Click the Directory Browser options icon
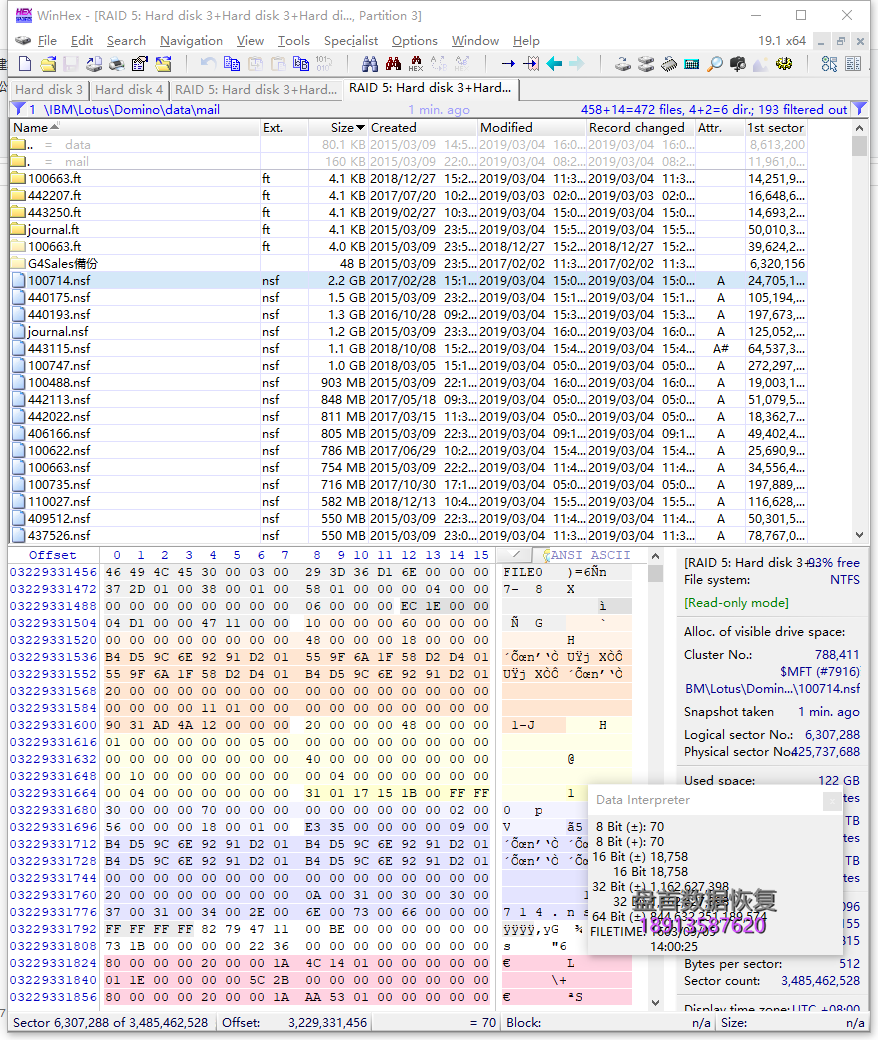 830,64
